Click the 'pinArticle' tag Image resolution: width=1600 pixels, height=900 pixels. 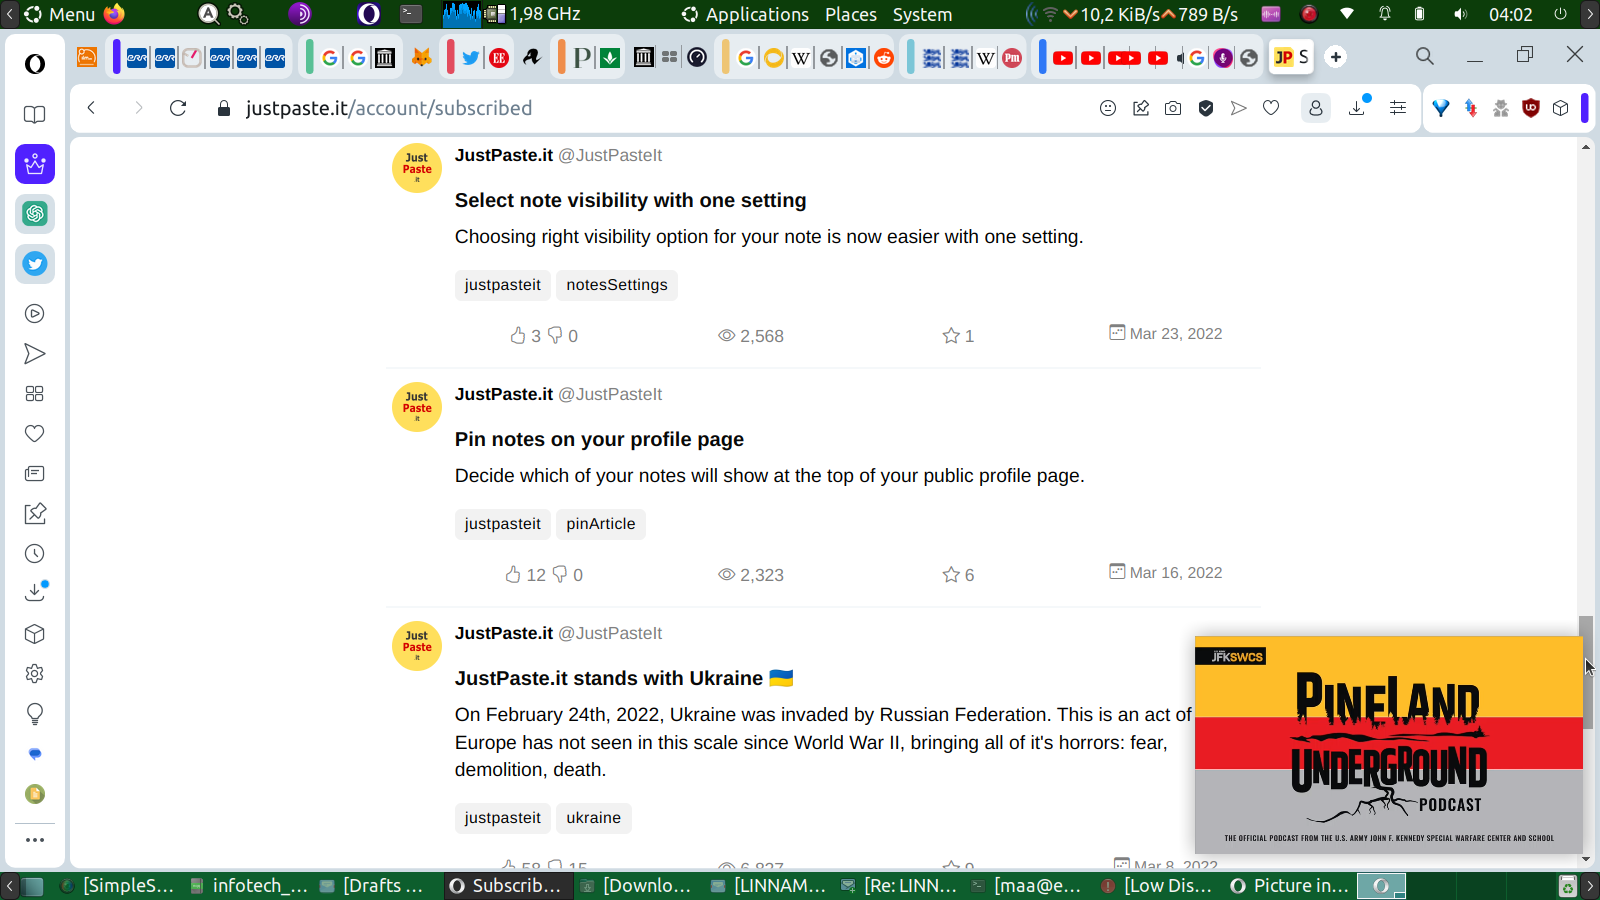tap(601, 524)
